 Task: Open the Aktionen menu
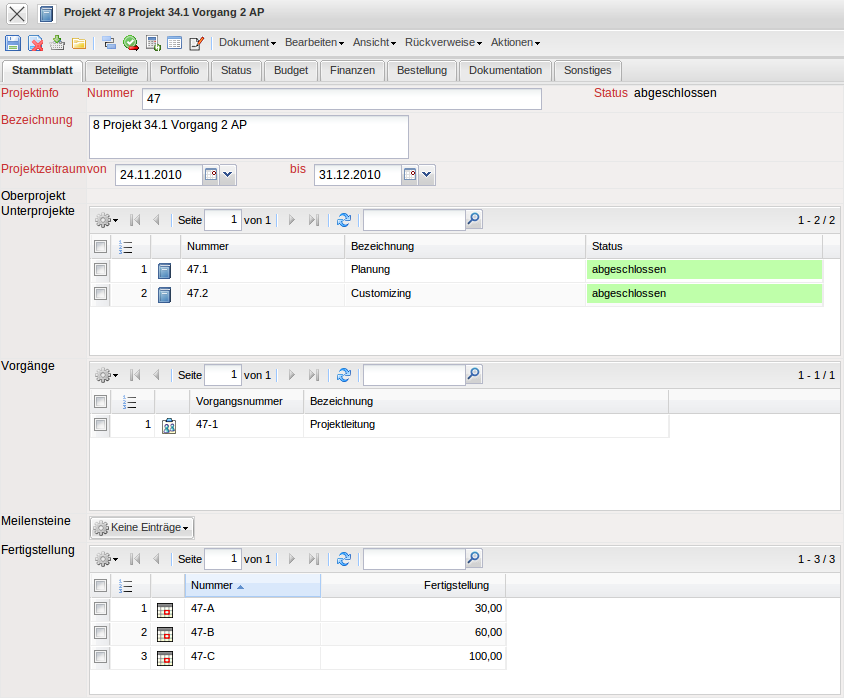[515, 43]
